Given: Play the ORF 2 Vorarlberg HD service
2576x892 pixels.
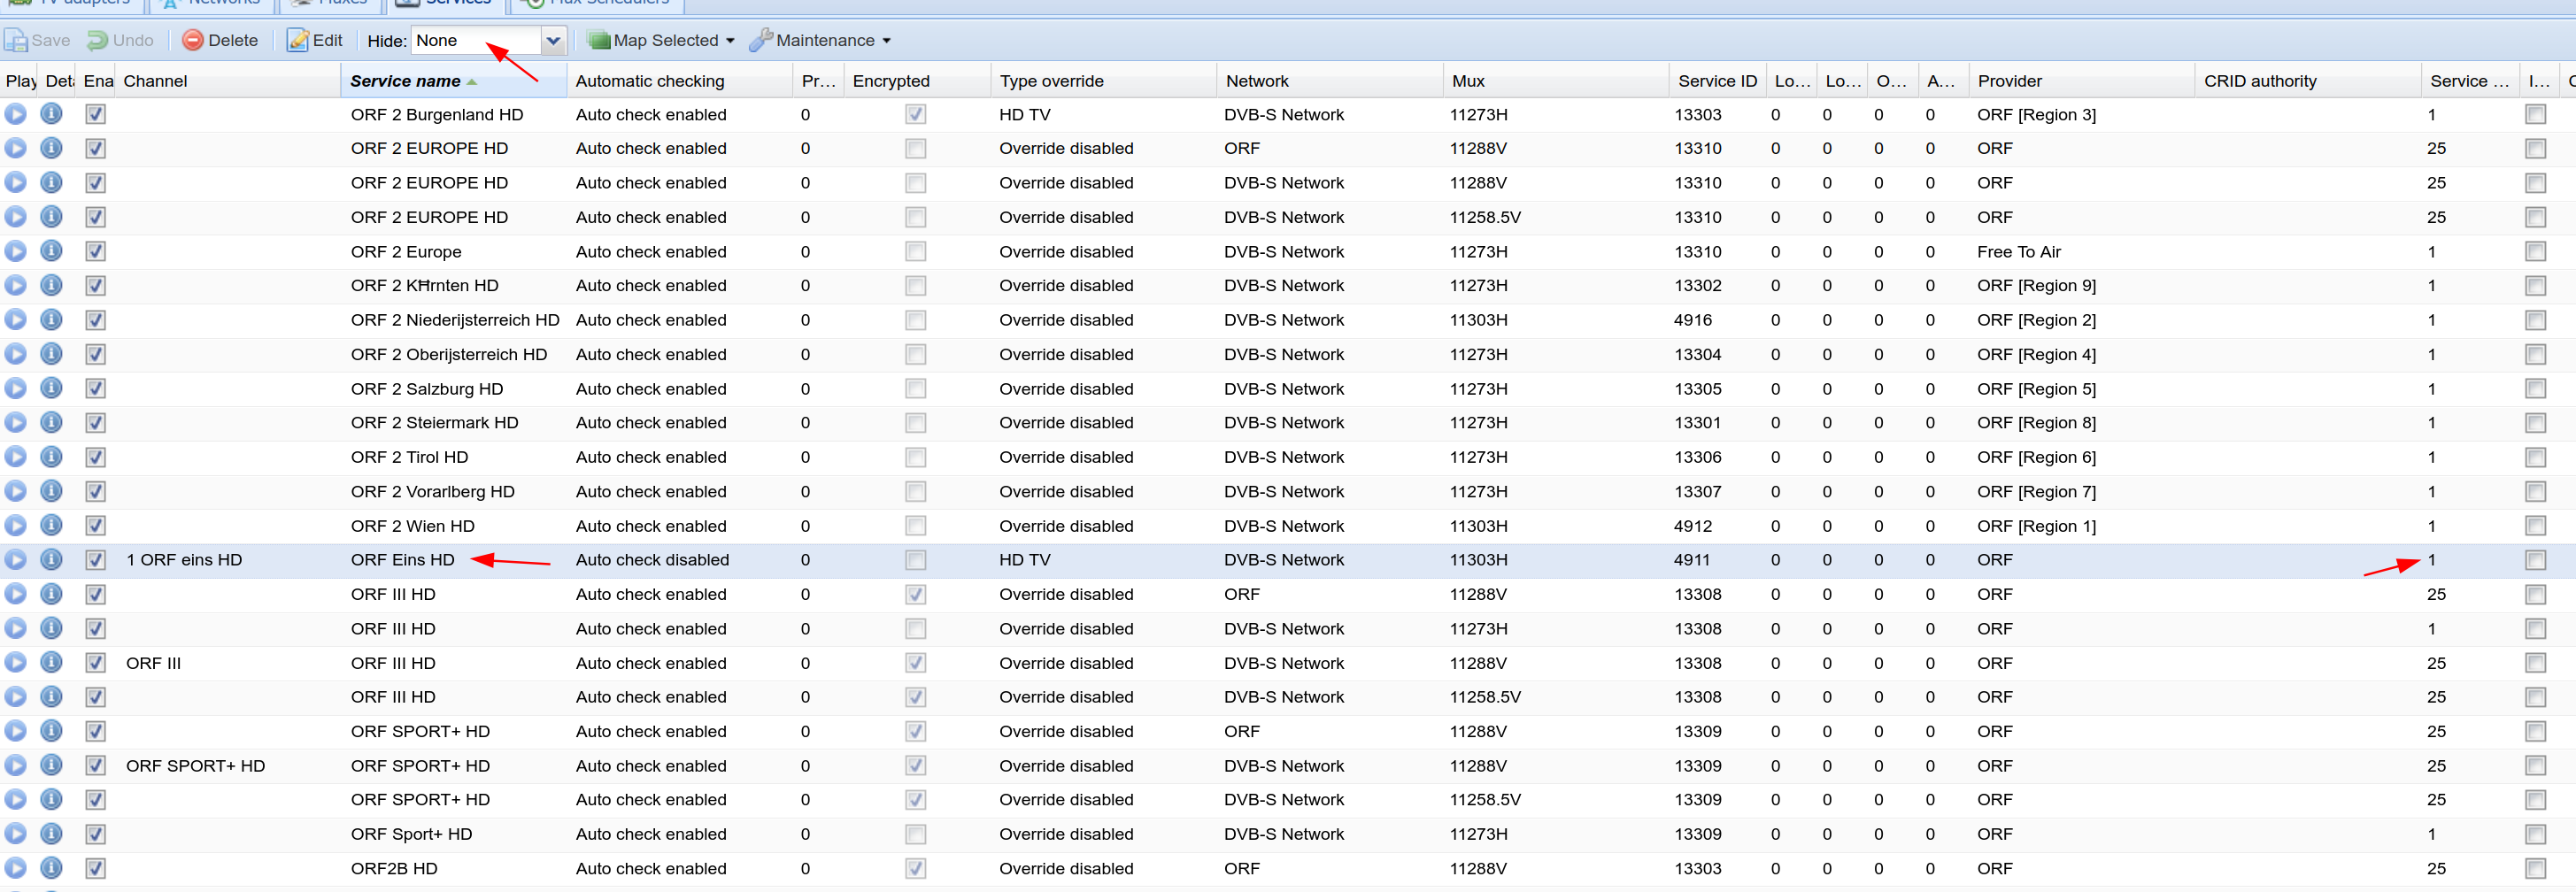Looking at the screenshot, I should (15, 491).
